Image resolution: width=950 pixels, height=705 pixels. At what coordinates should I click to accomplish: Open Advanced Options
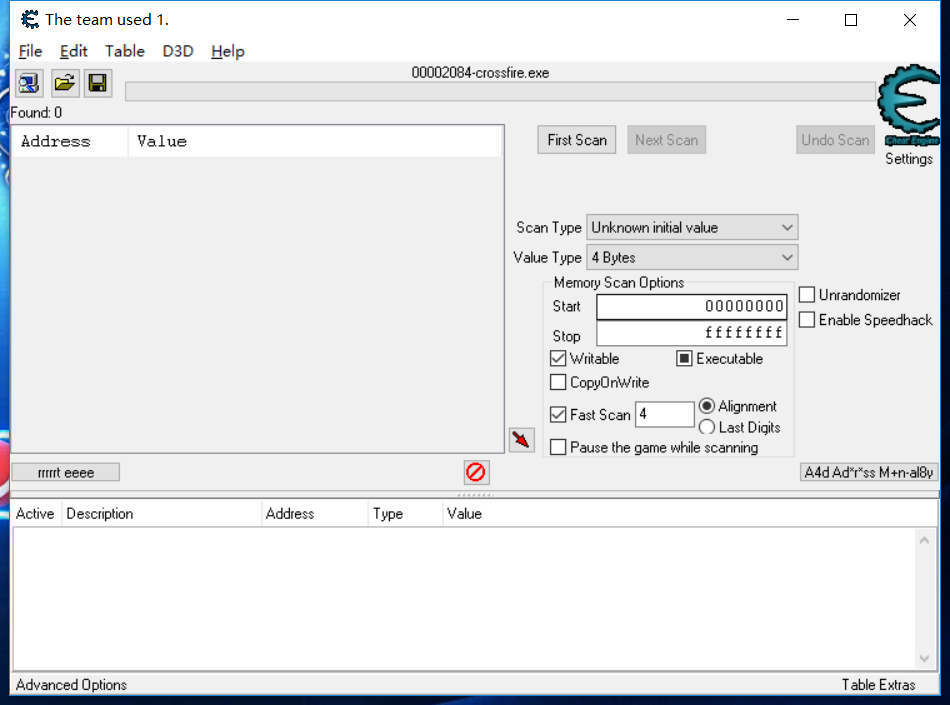pyautogui.click(x=71, y=685)
